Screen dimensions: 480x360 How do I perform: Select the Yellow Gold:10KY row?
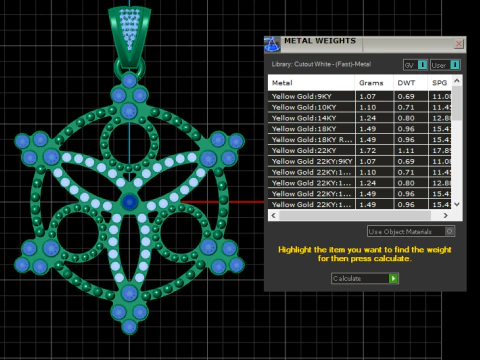pyautogui.click(x=360, y=107)
